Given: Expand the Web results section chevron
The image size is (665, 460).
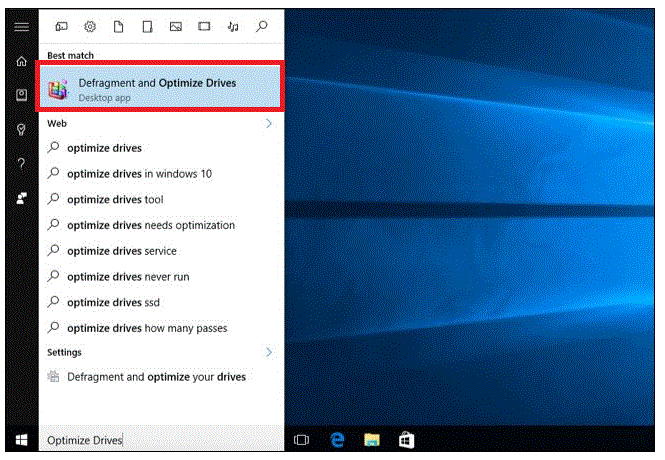Looking at the screenshot, I should click(x=269, y=123).
